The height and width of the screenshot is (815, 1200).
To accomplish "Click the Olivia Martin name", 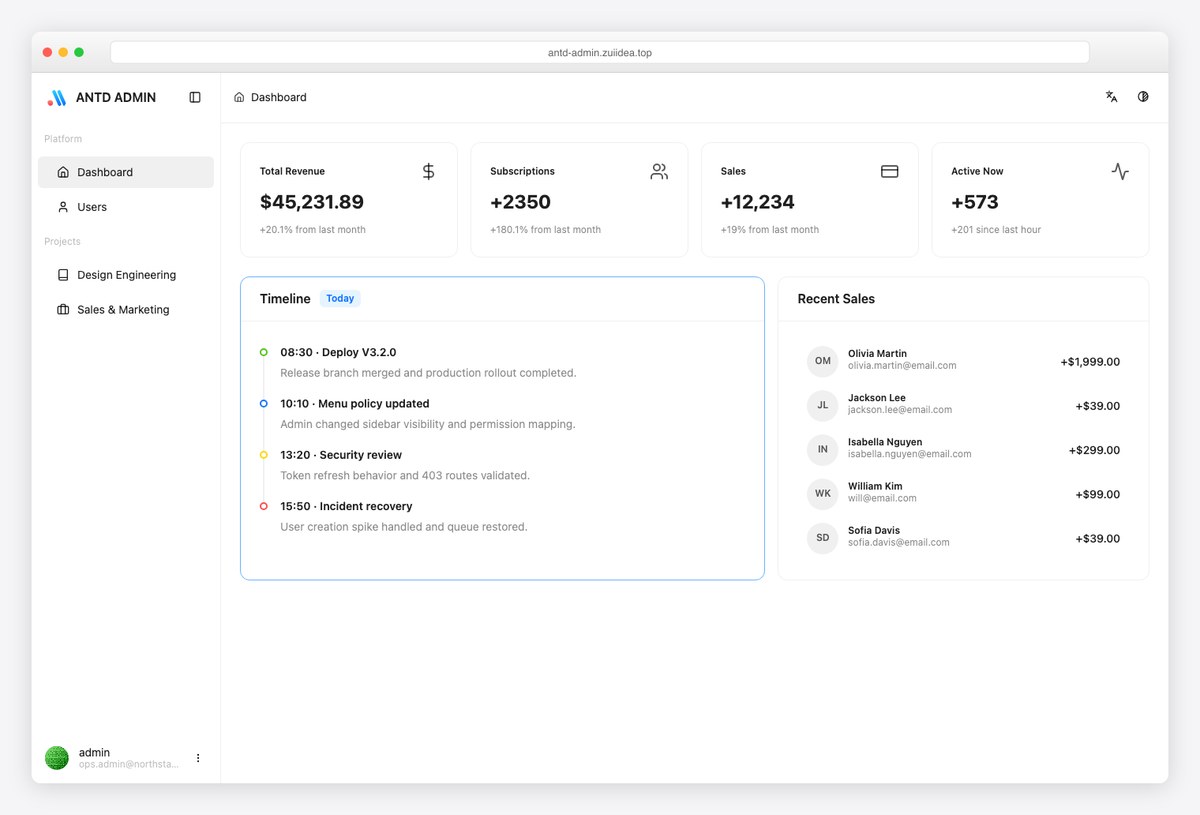I will click(x=878, y=354).
